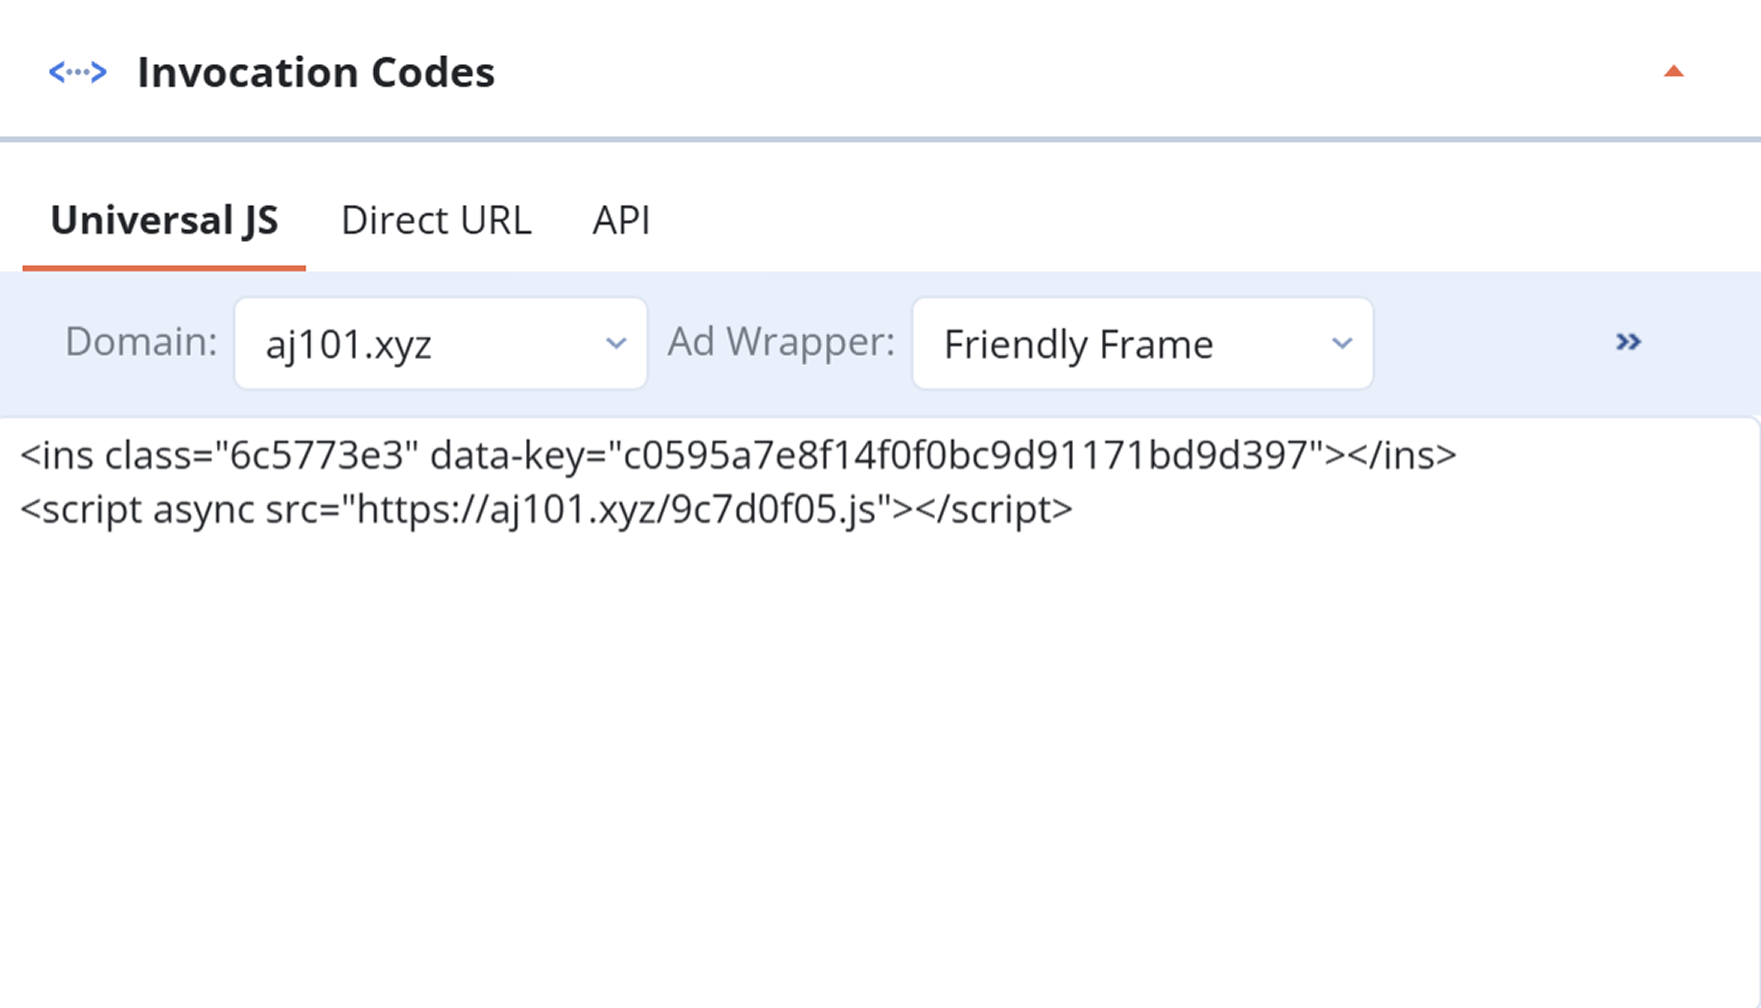Select the orange underline indicator under Universal JS
This screenshot has width=1761, height=1008.
coord(166,266)
